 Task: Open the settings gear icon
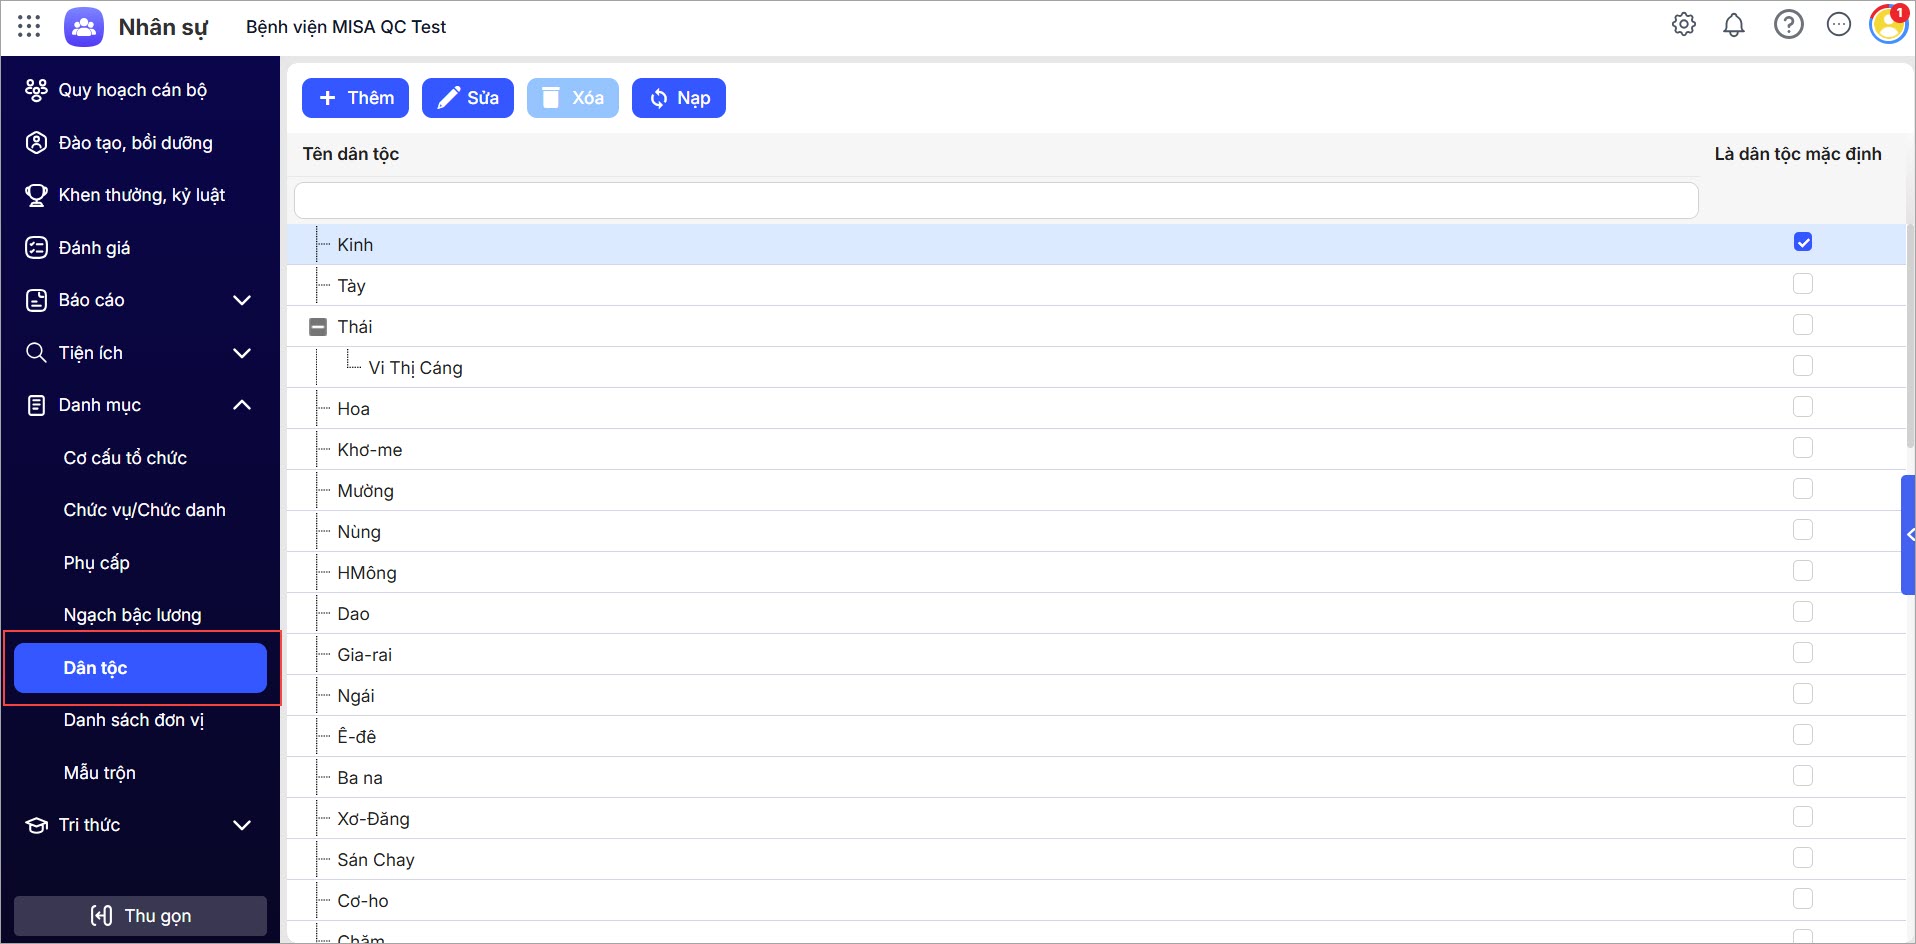coord(1684,25)
